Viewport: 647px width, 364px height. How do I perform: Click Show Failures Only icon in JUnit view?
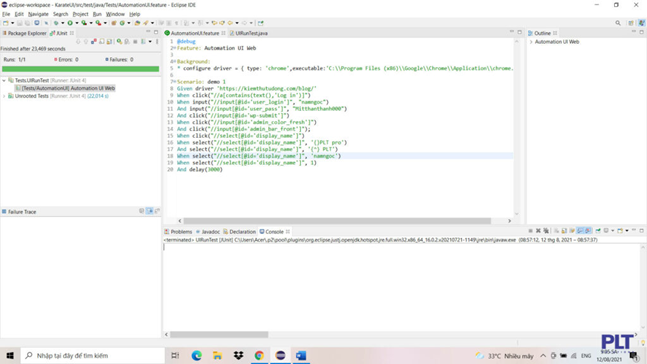[94, 41]
